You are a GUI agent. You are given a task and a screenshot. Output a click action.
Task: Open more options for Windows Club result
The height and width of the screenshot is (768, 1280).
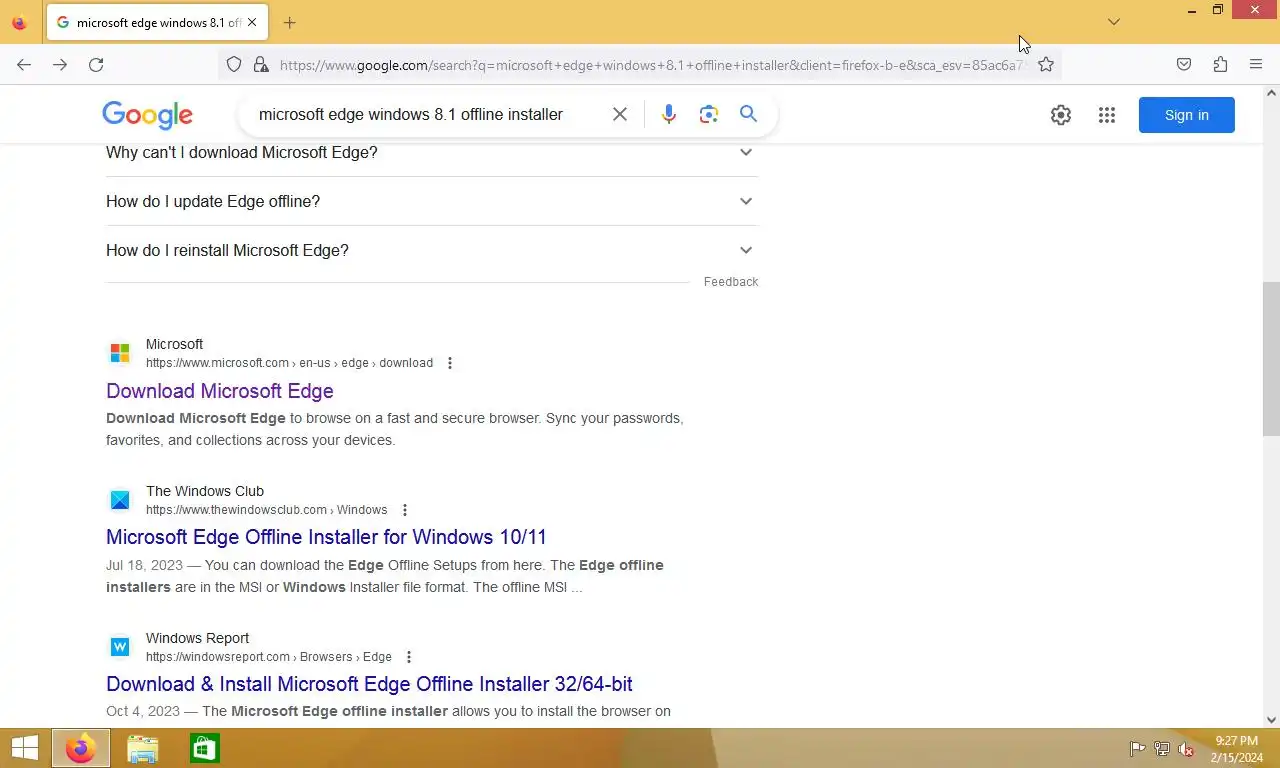click(x=405, y=510)
